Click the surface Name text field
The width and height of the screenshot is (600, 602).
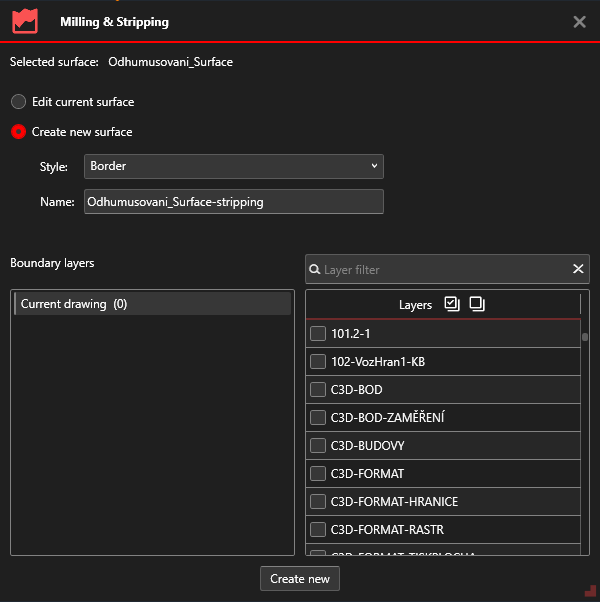point(234,202)
